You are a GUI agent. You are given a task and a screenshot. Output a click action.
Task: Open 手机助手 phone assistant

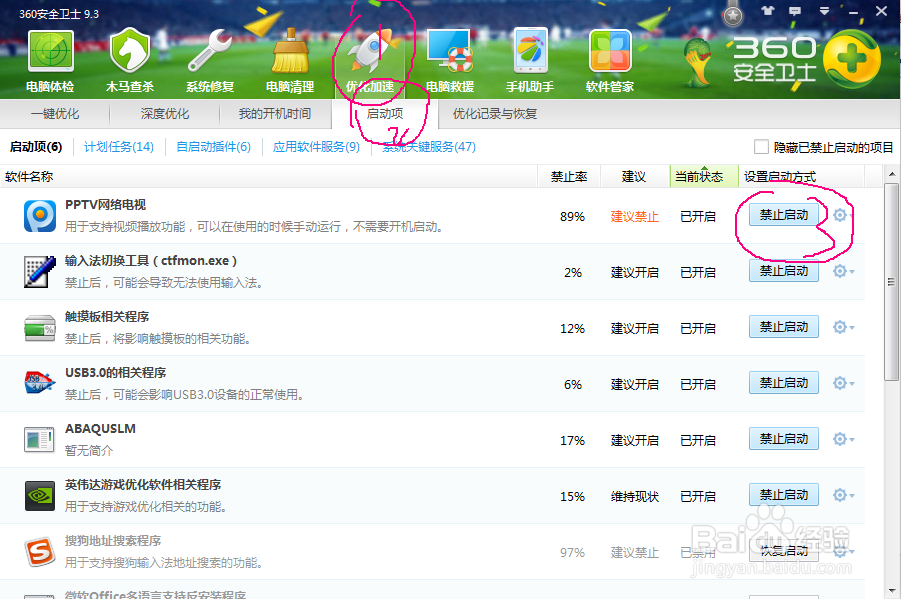[530, 61]
